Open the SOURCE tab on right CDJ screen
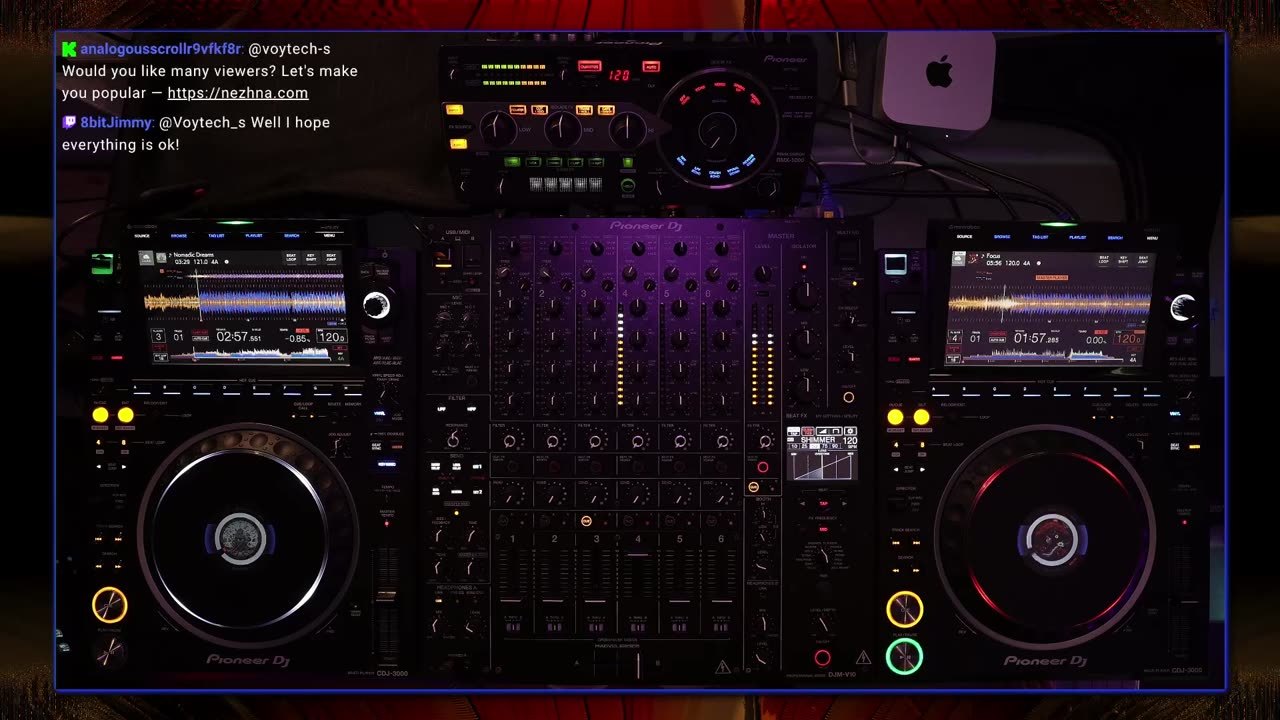This screenshot has height=720, width=1280. coord(964,237)
